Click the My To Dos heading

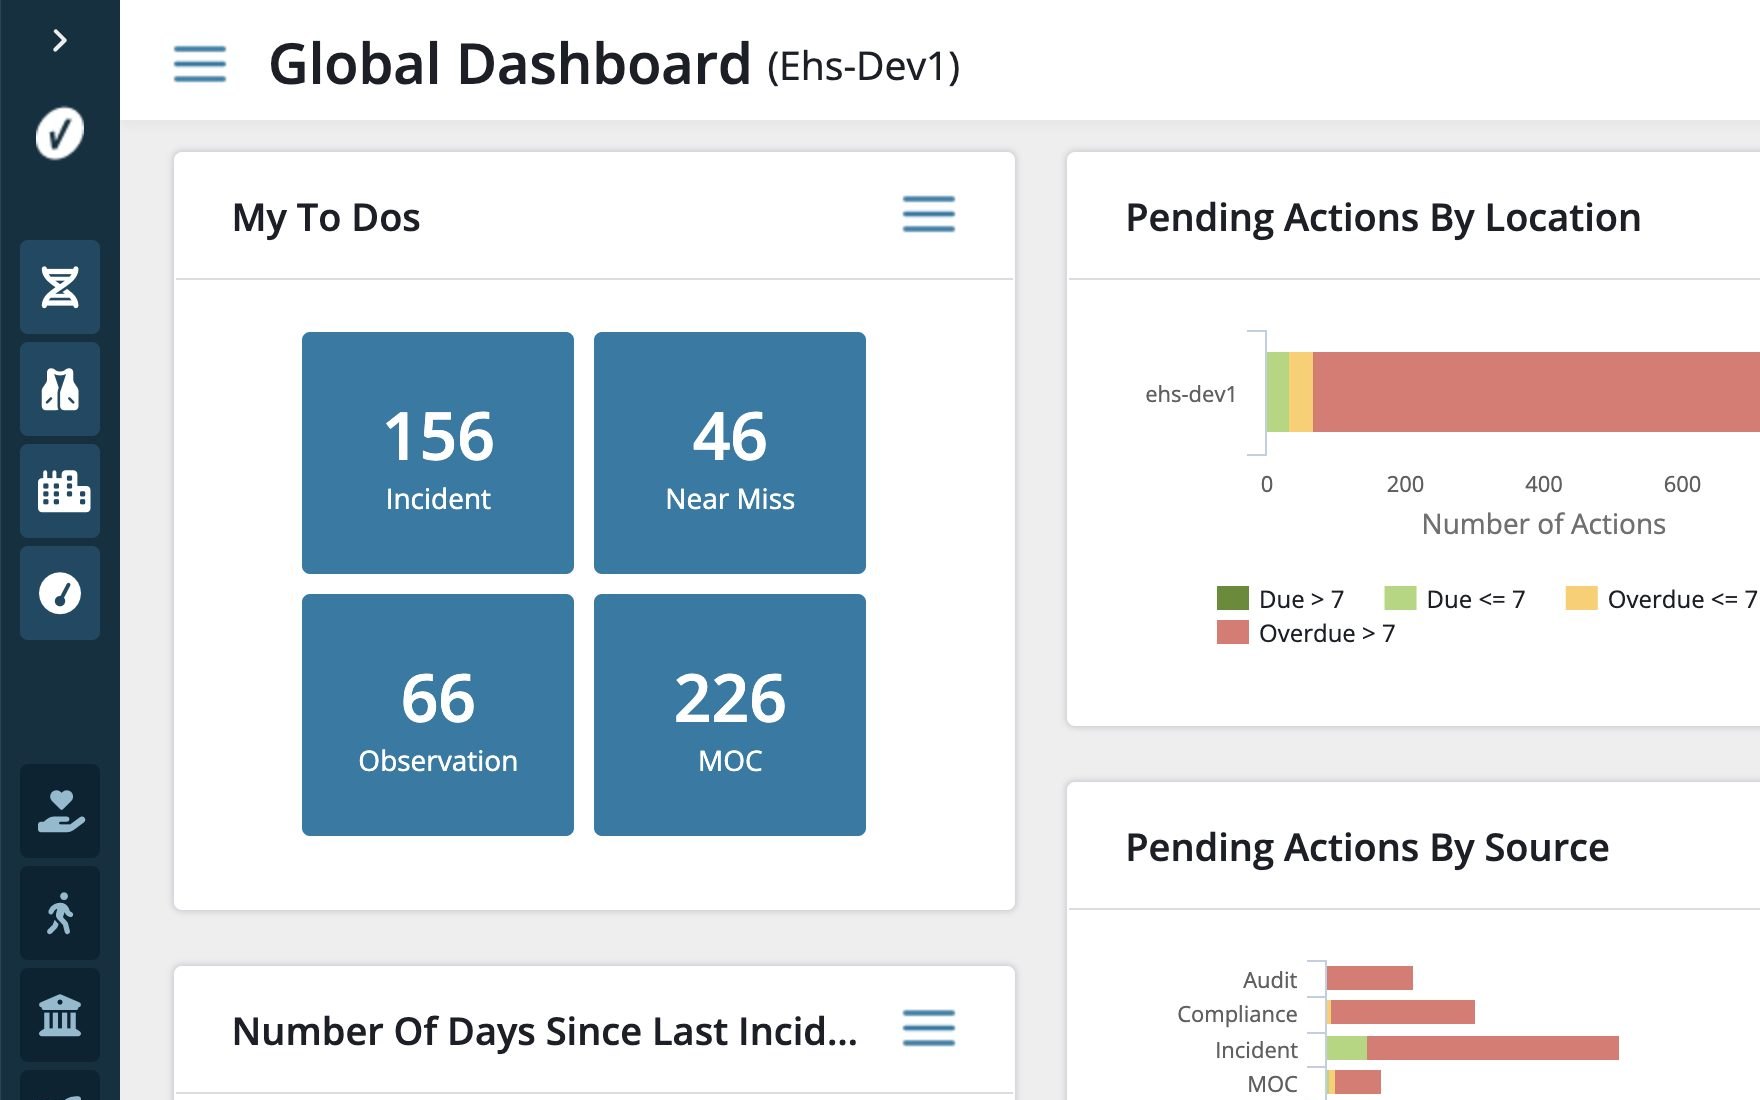pyautogui.click(x=326, y=217)
